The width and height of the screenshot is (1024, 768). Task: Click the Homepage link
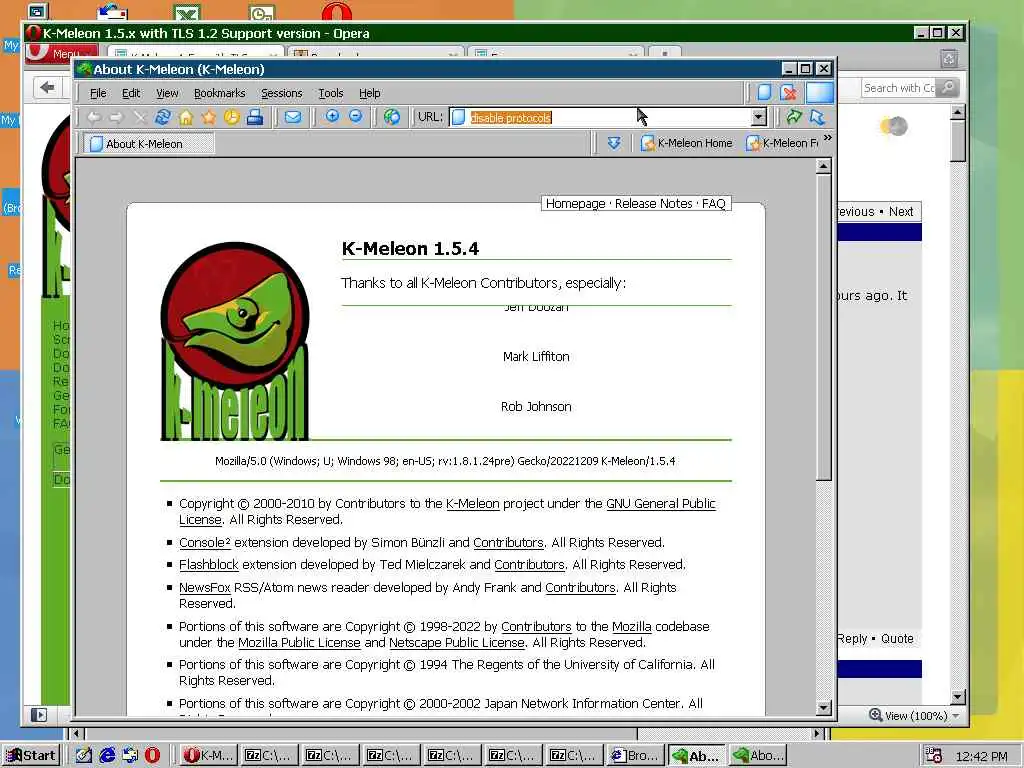click(575, 204)
